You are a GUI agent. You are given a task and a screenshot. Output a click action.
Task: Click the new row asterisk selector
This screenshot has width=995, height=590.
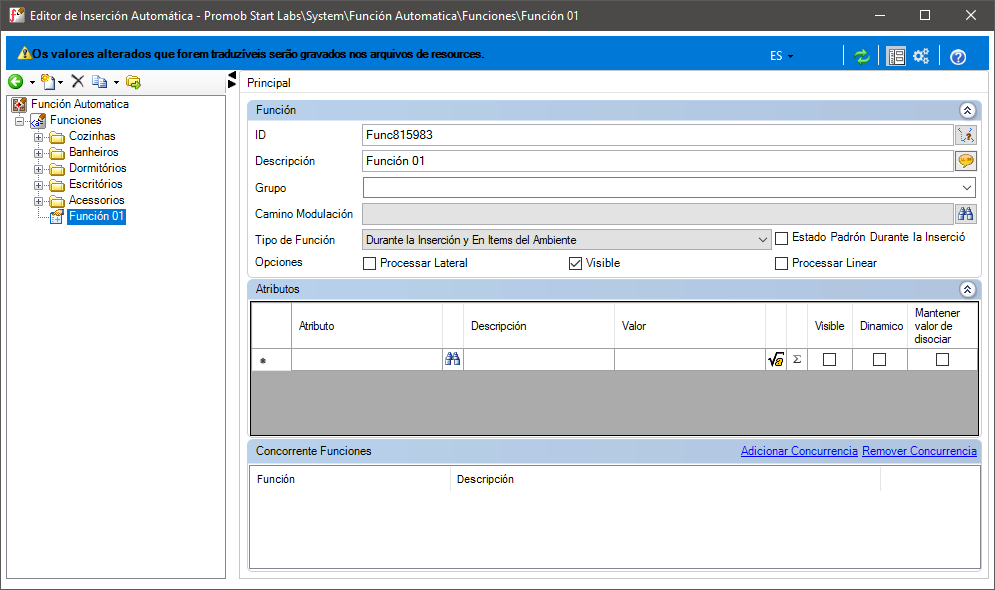271,360
